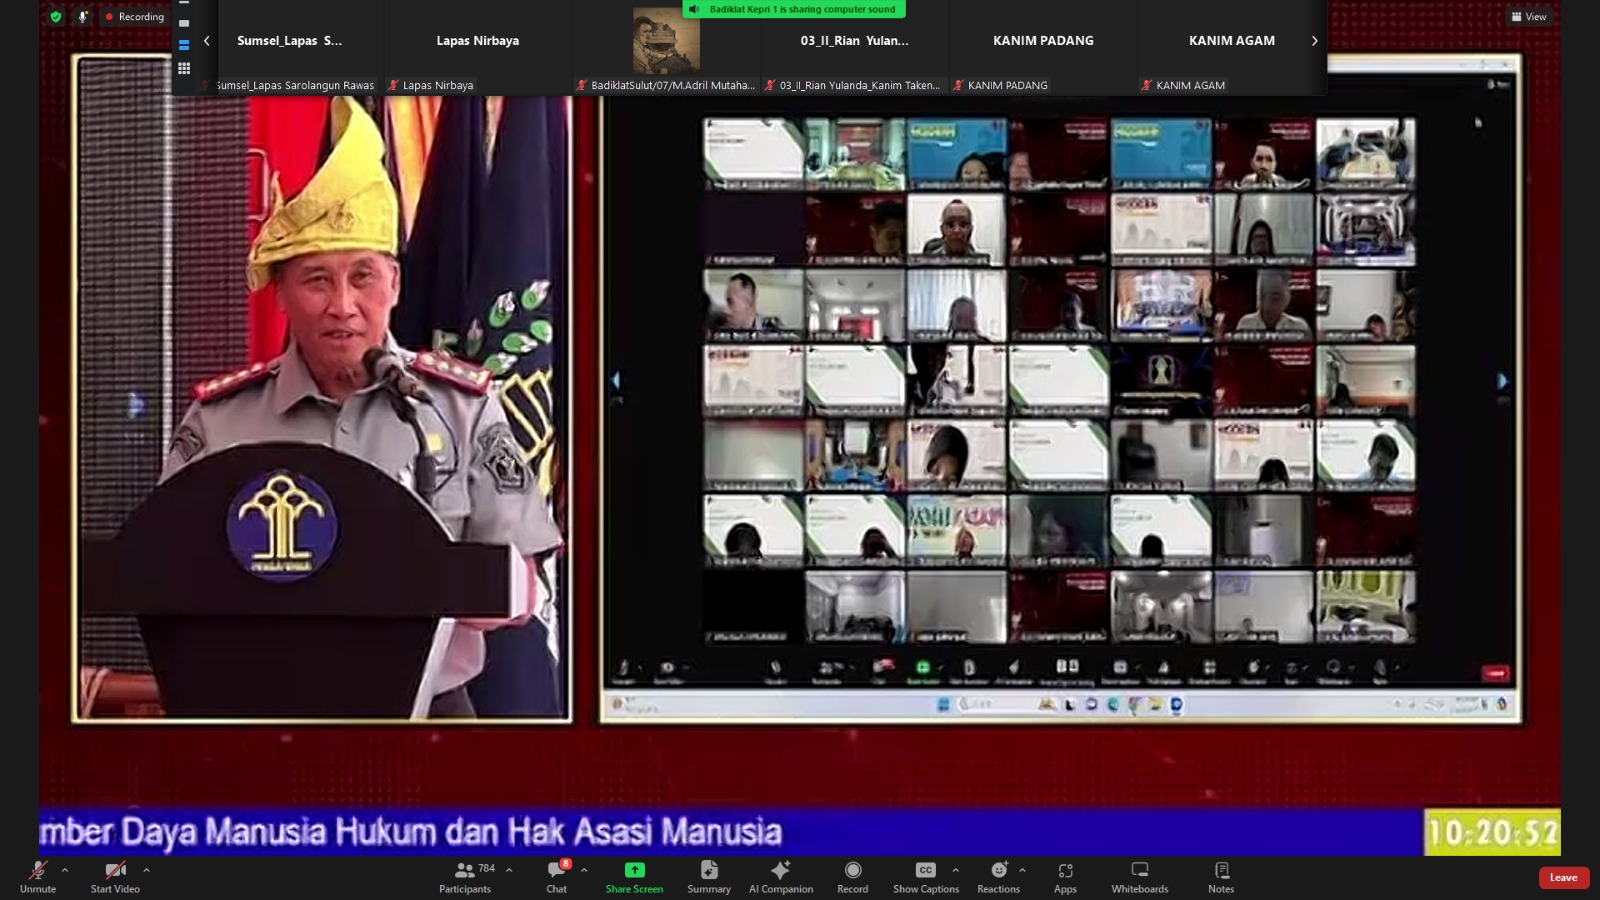Select the grid gallery layout icon

pyautogui.click(x=184, y=69)
